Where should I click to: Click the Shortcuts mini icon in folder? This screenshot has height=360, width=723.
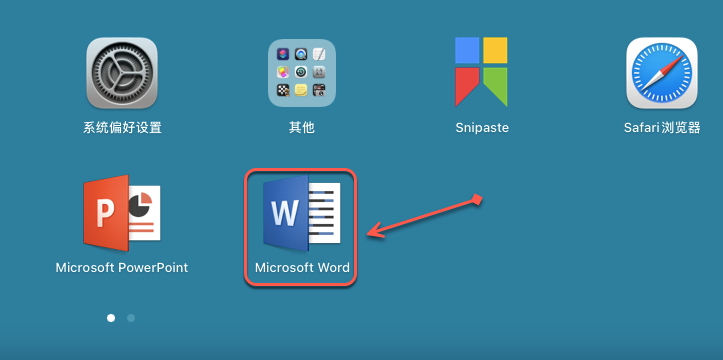point(283,54)
